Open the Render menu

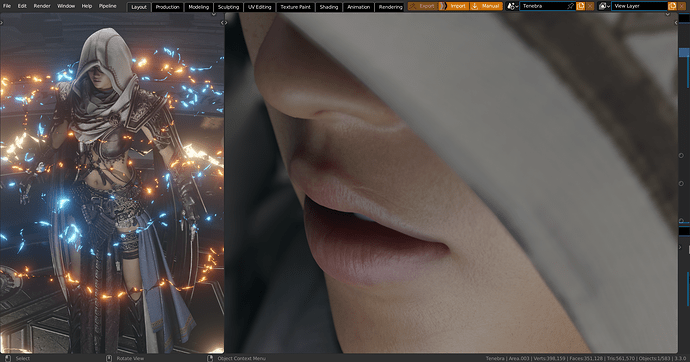point(42,6)
